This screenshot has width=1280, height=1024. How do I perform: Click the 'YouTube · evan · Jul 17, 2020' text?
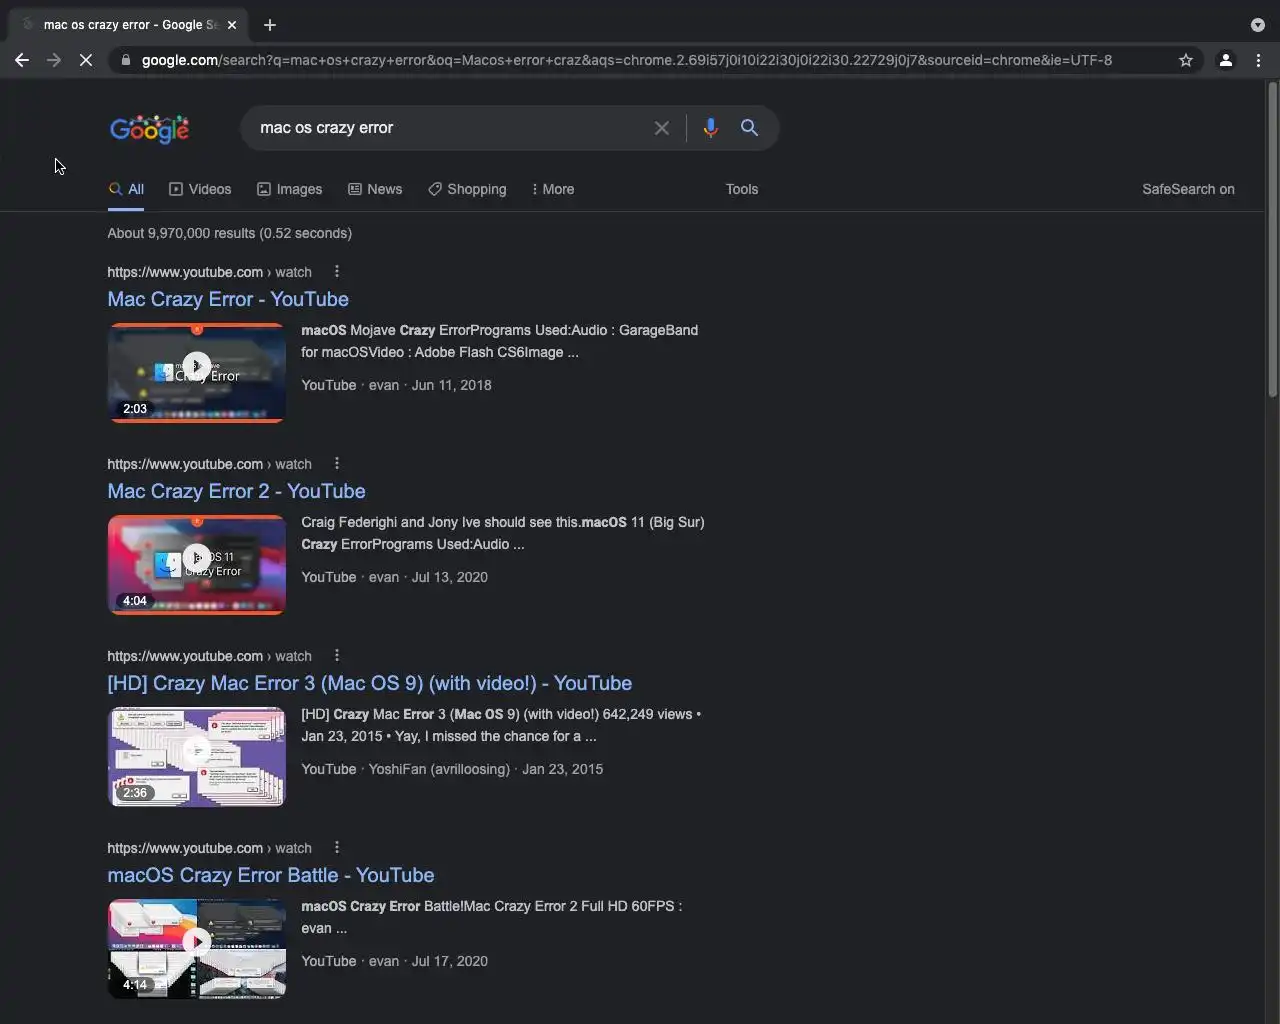point(394,961)
